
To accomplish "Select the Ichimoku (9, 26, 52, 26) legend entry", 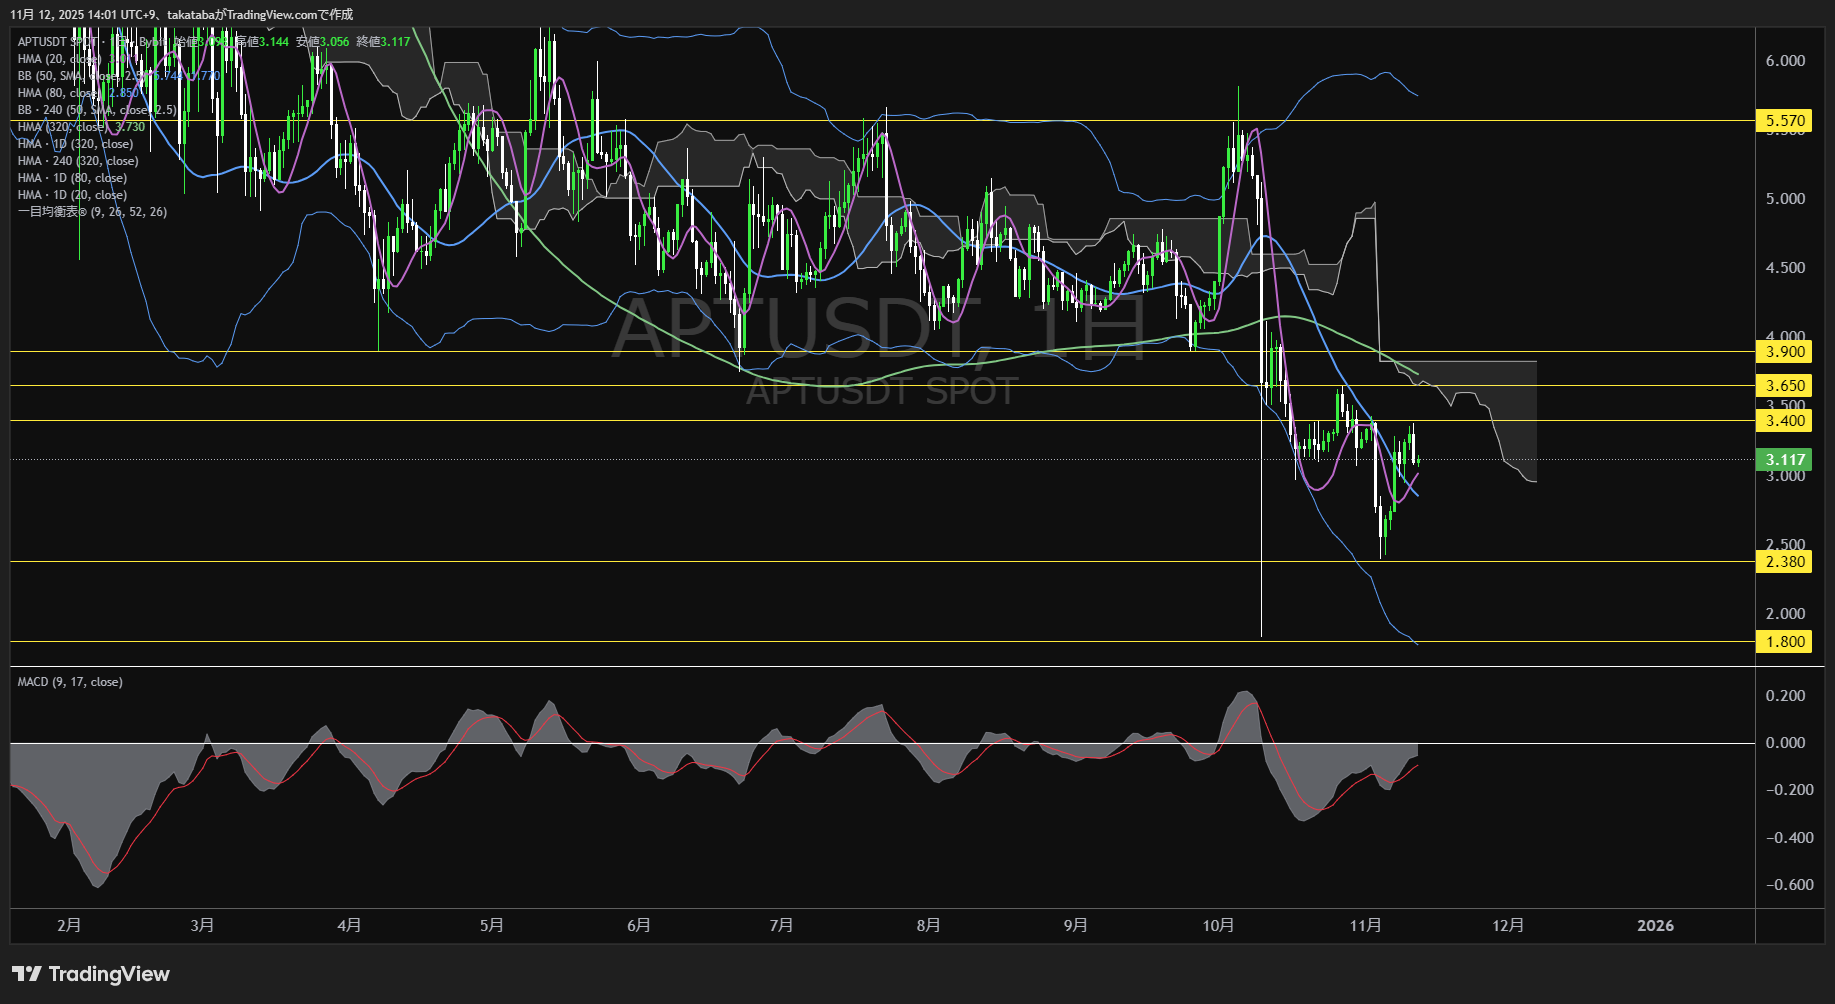I will pyautogui.click(x=92, y=212).
